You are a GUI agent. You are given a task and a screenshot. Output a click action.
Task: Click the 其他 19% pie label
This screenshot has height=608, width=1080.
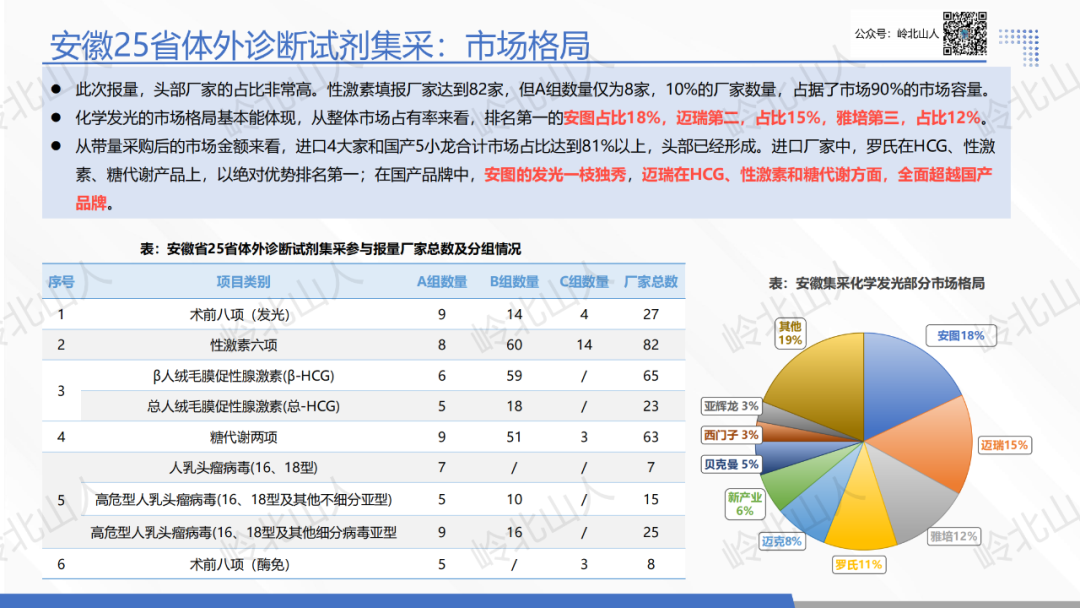(x=789, y=333)
